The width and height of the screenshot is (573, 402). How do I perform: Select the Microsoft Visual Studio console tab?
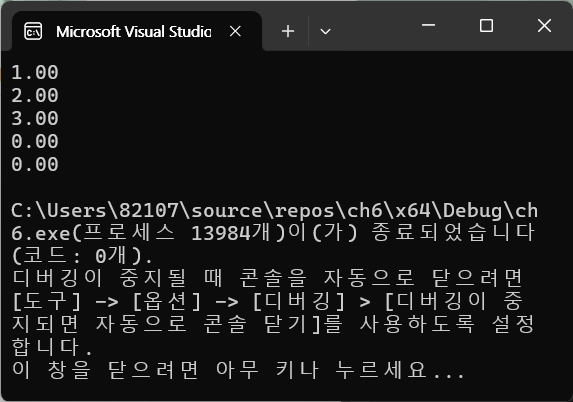(x=137, y=31)
